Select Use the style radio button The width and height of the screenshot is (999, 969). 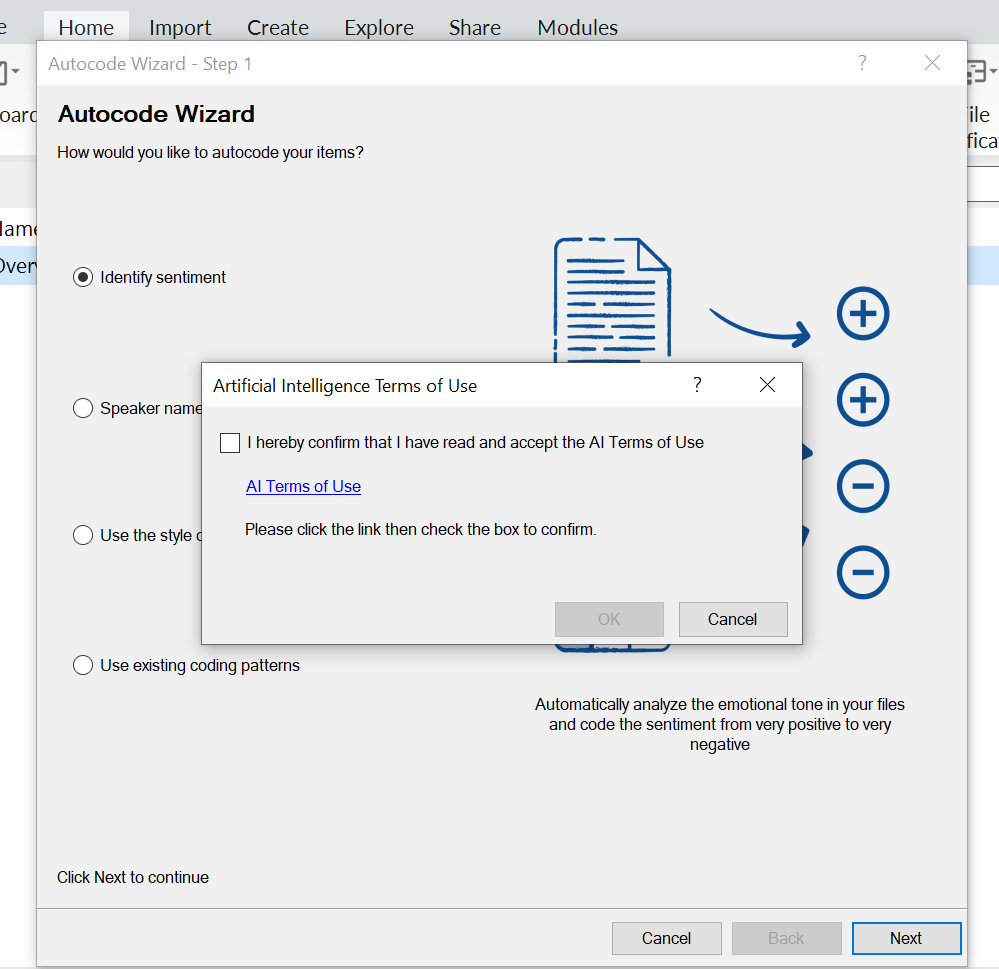(x=83, y=535)
